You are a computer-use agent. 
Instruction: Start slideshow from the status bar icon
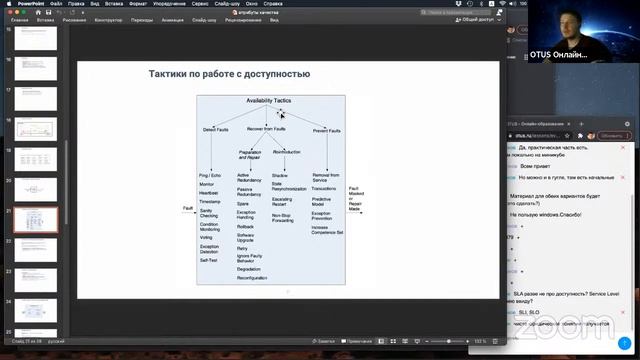tap(417, 341)
